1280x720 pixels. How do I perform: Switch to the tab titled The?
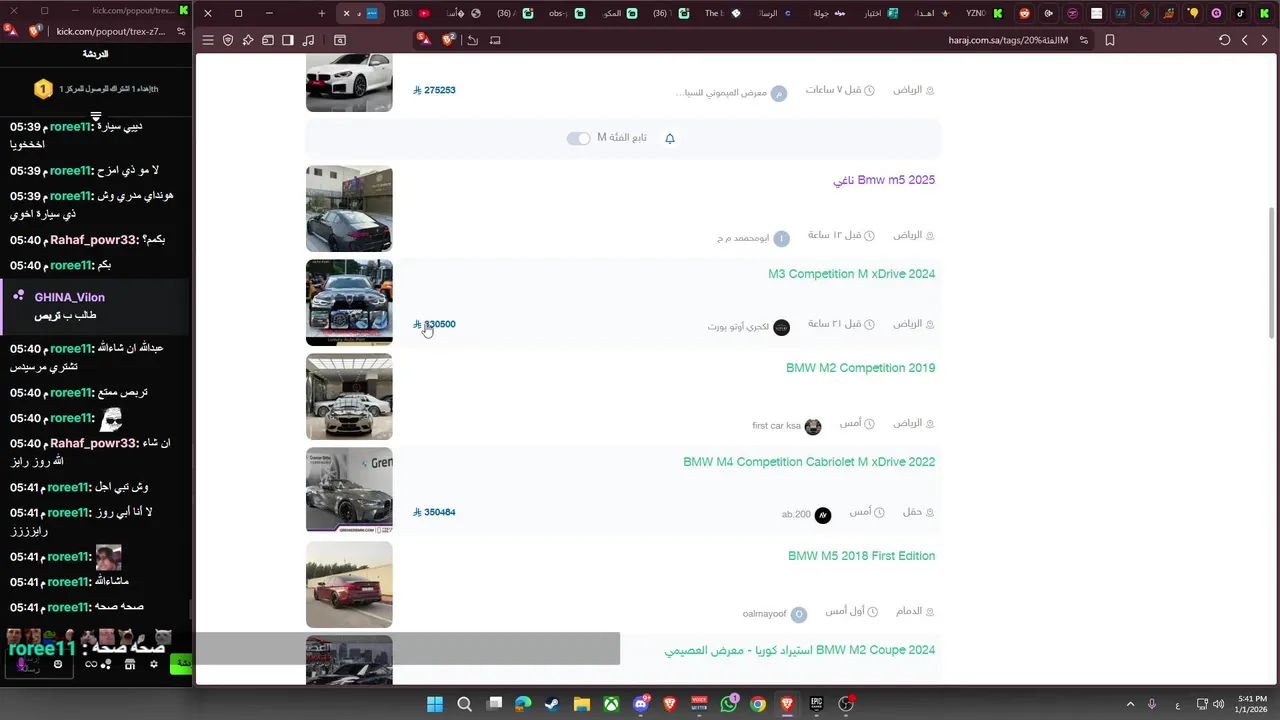pyautogui.click(x=722, y=13)
